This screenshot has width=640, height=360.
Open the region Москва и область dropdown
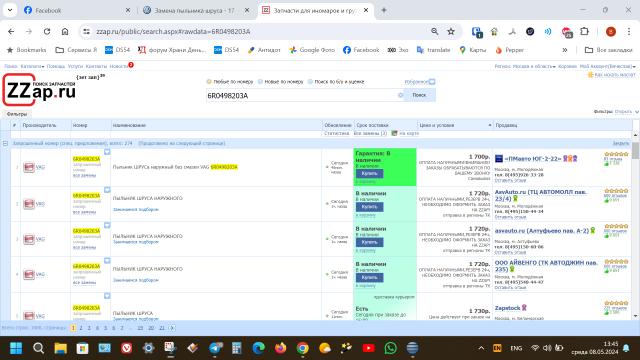pos(525,66)
